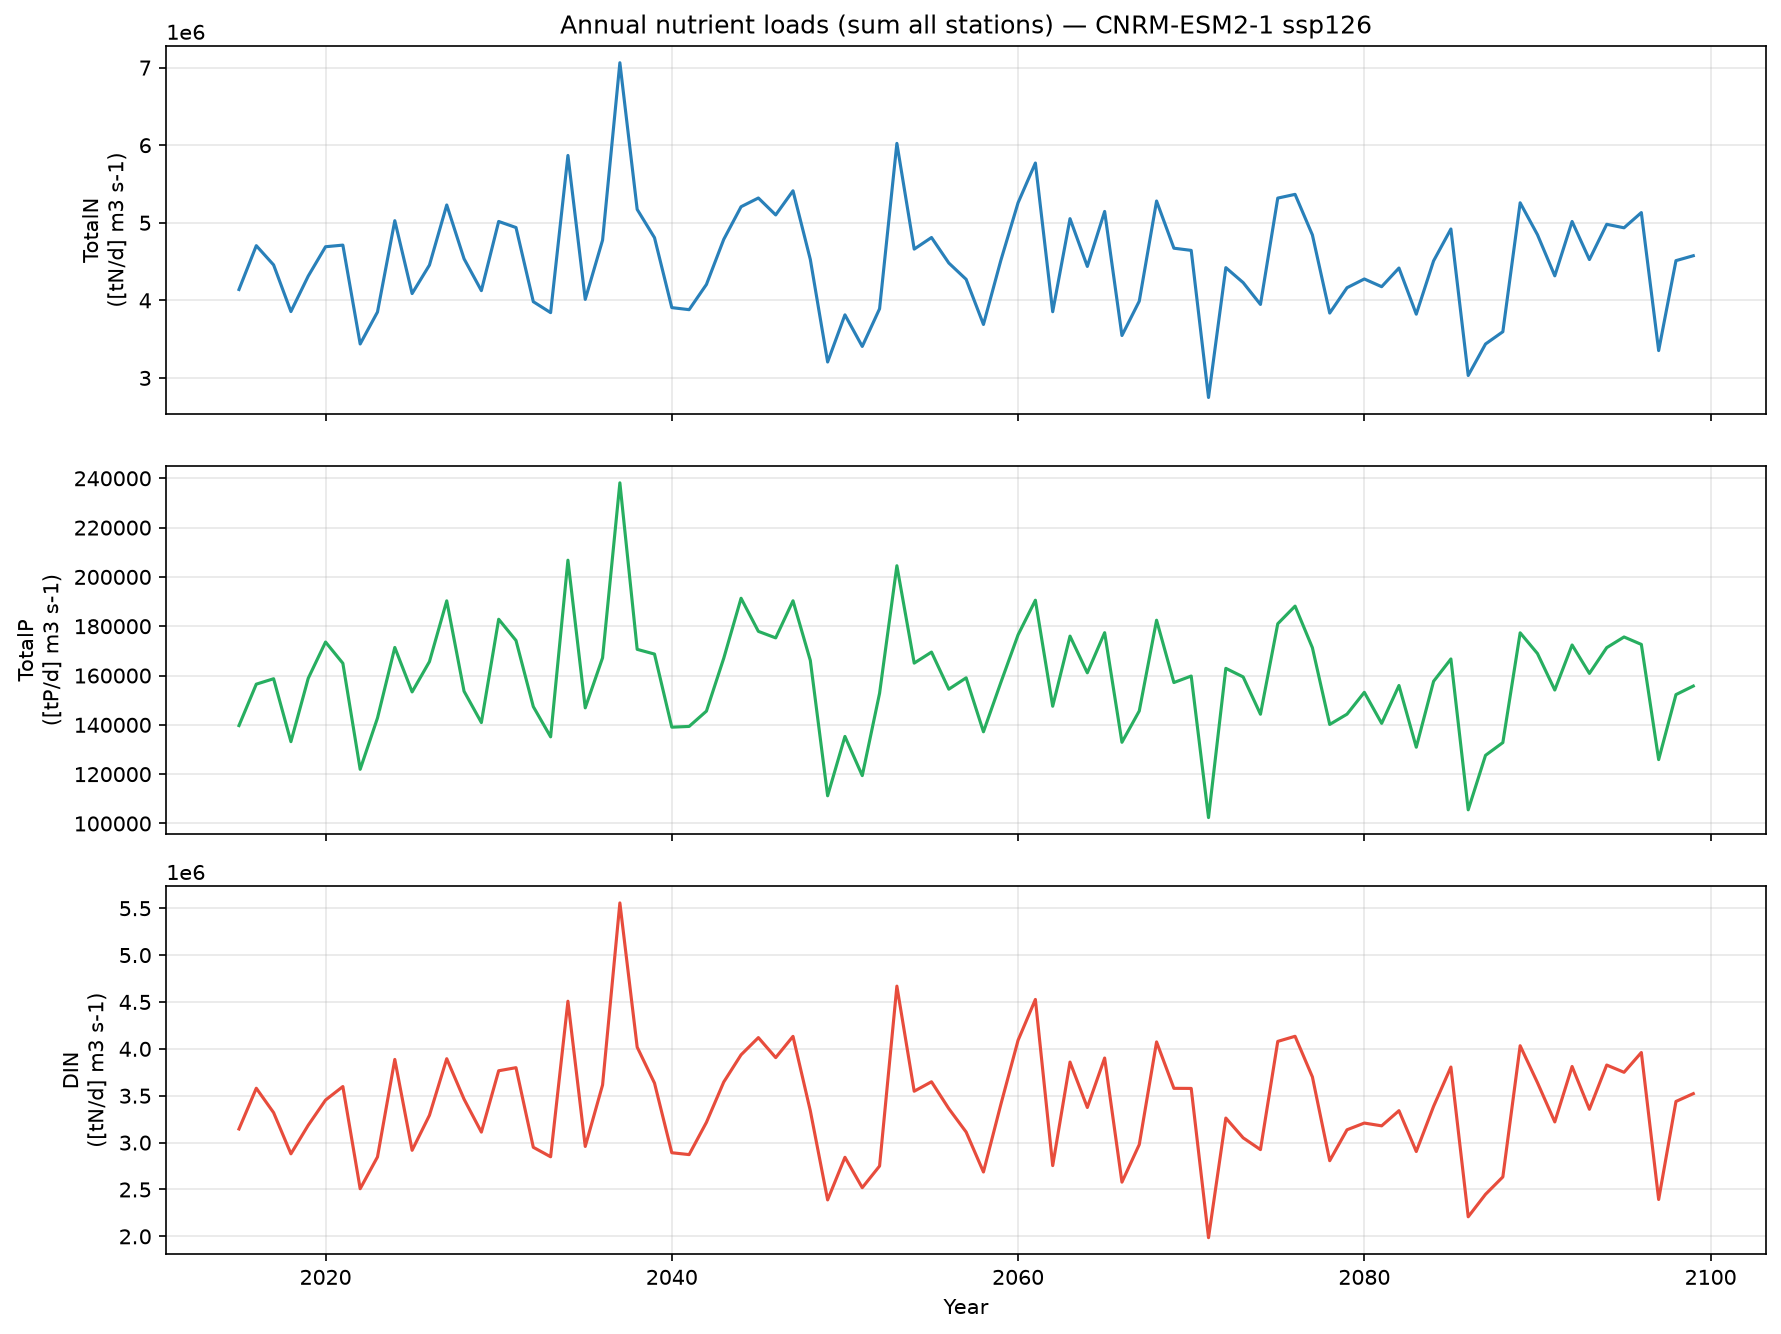This screenshot has width=1781, height=1334.
Task: Click the 2040 x-axis tick label
Action: (x=671, y=1277)
